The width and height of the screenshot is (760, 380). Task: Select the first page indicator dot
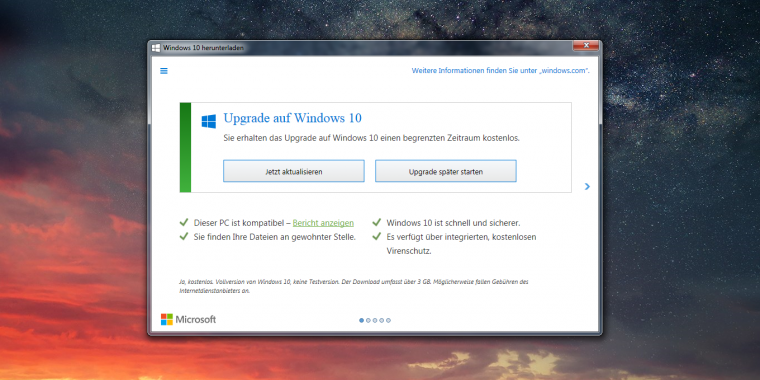pyautogui.click(x=362, y=320)
